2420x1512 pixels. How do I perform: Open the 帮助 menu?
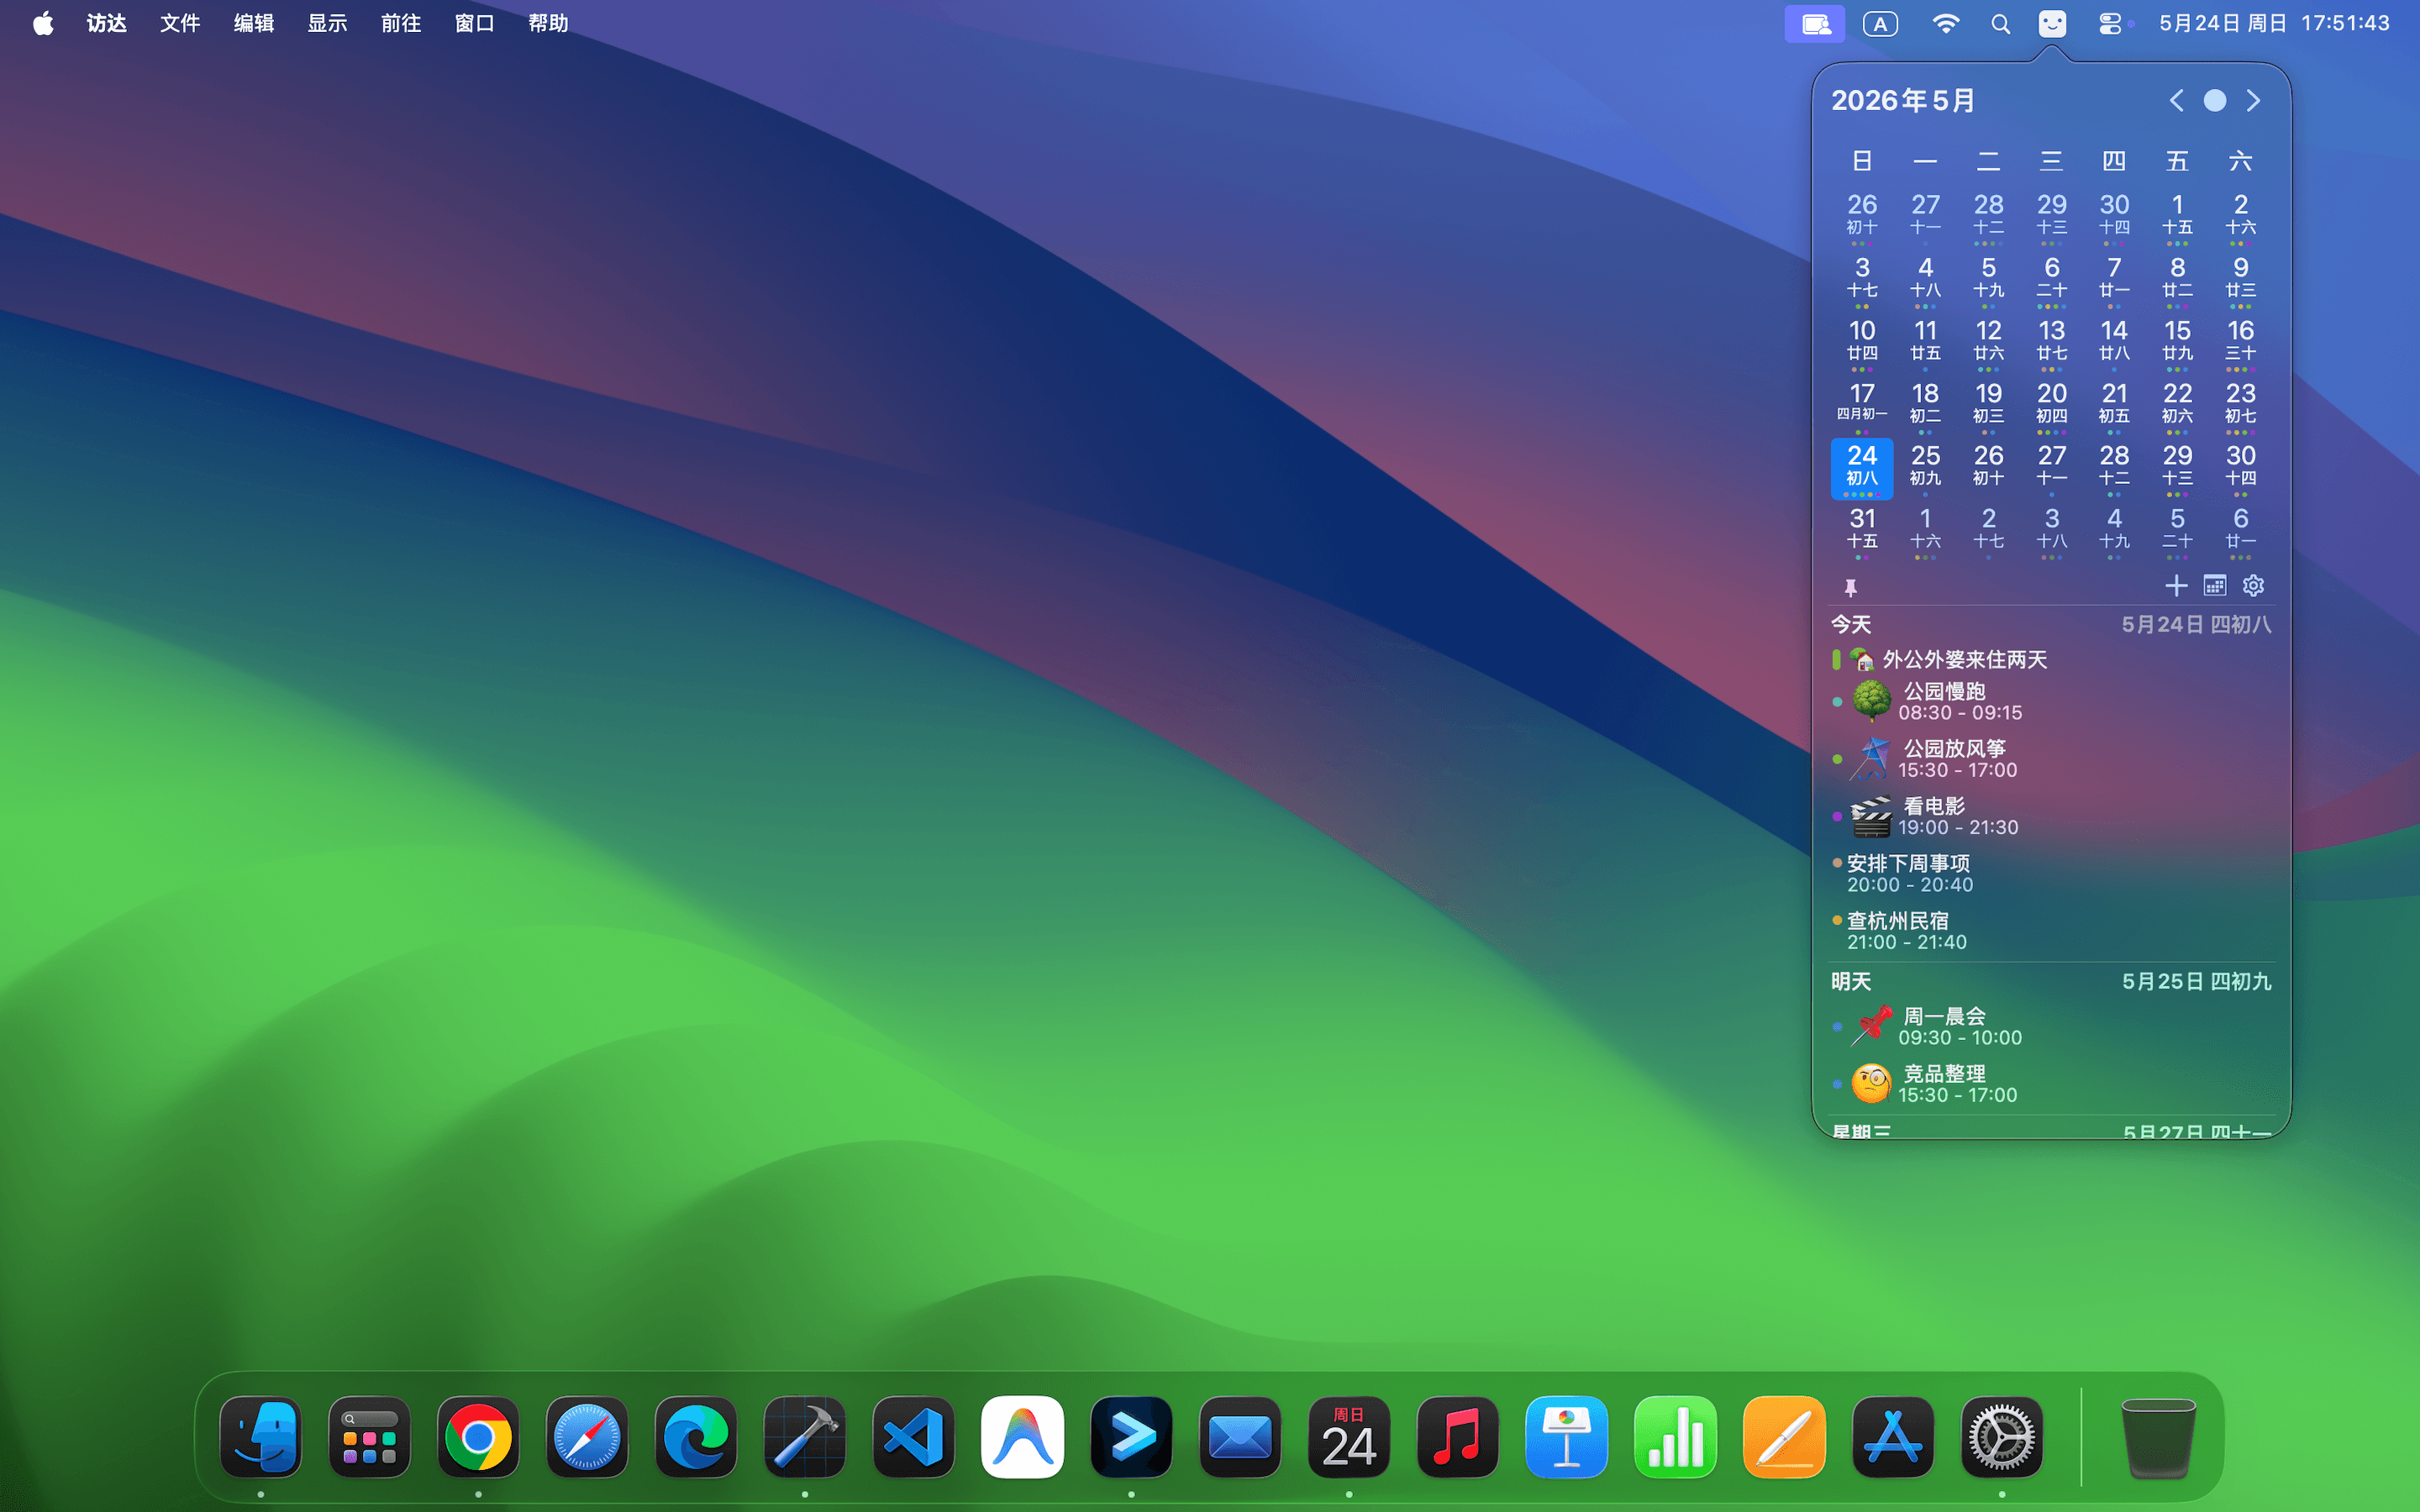click(548, 23)
